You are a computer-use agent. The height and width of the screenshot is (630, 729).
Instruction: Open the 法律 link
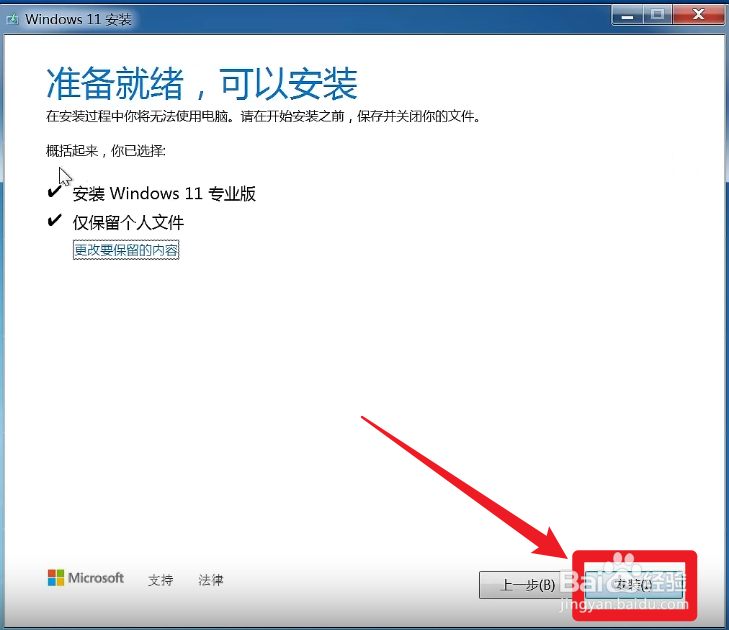click(211, 580)
